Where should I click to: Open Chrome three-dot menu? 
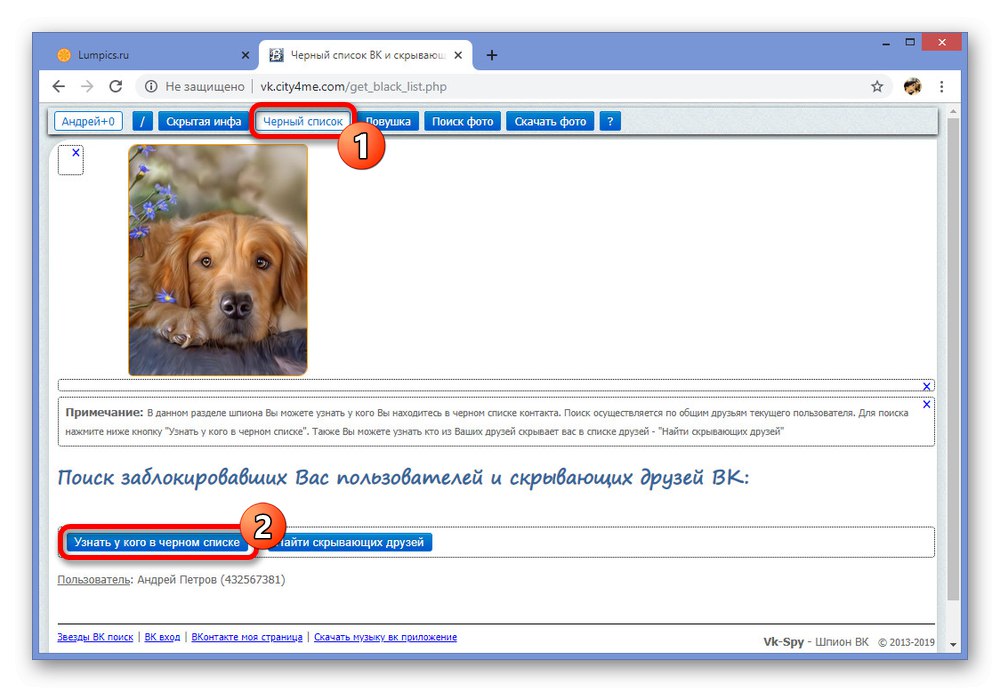pyautogui.click(x=941, y=86)
